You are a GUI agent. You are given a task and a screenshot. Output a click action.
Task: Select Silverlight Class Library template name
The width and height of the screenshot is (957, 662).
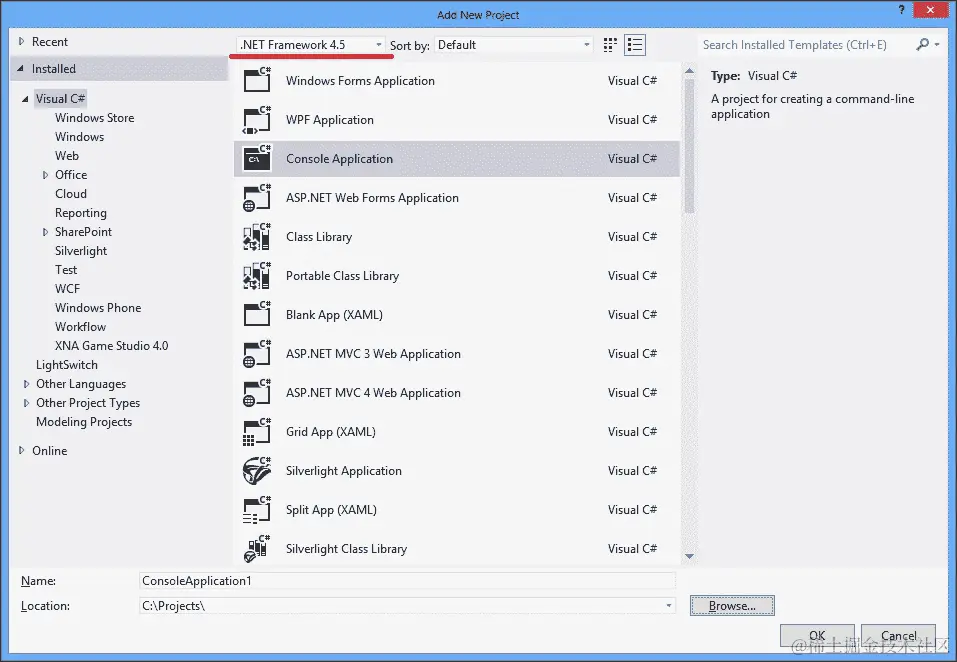pyautogui.click(x=346, y=549)
